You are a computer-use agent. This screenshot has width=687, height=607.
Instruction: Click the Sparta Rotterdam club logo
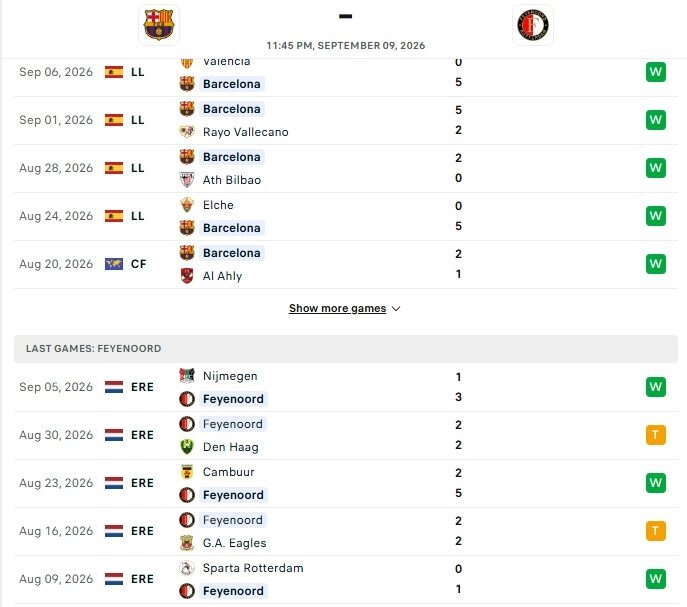click(x=187, y=568)
